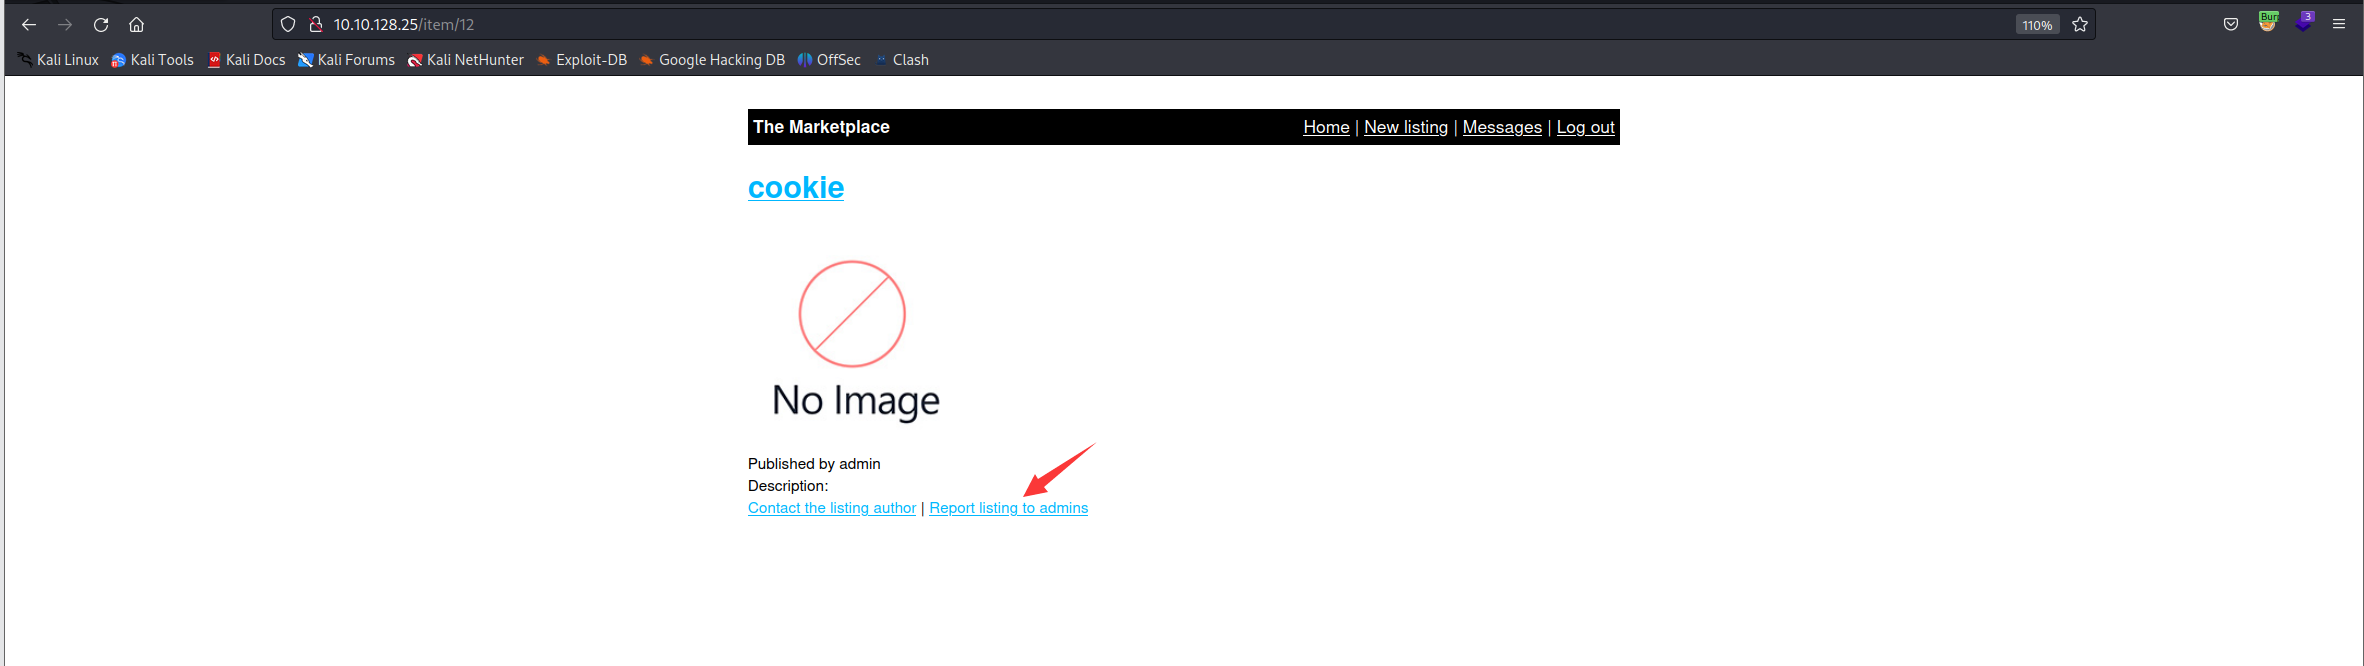Viewport: 2364px width, 666px height.
Task: Go to the browser home page
Action: pyautogui.click(x=137, y=25)
